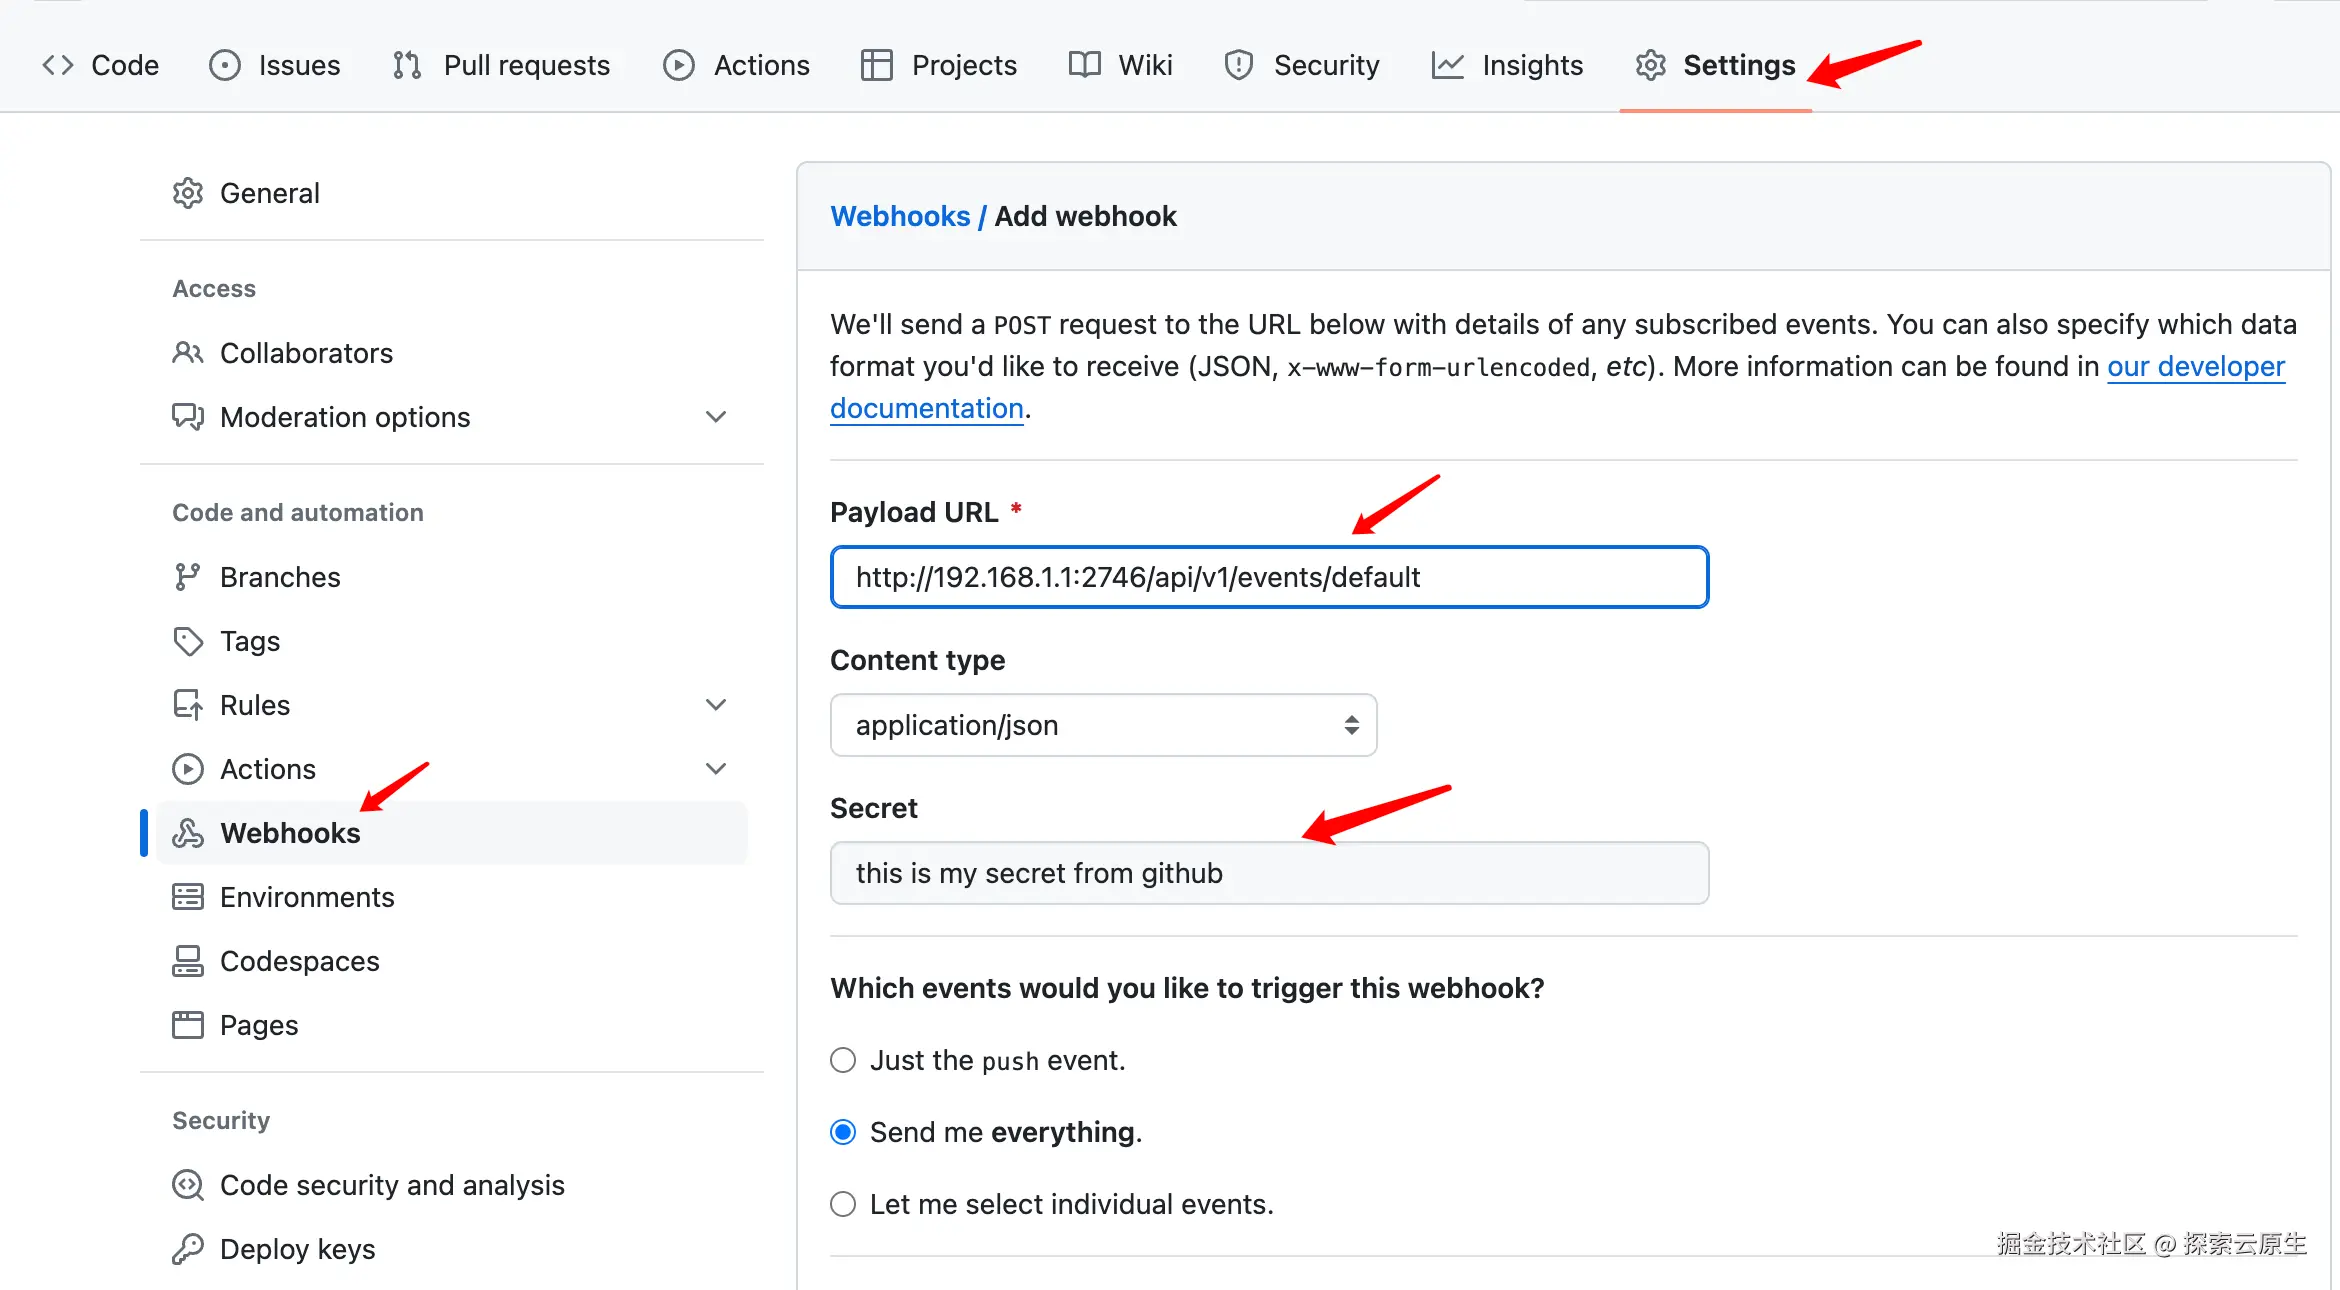Viewport: 2340px width, 1290px height.
Task: Click the Insights graph icon
Action: [1449, 64]
